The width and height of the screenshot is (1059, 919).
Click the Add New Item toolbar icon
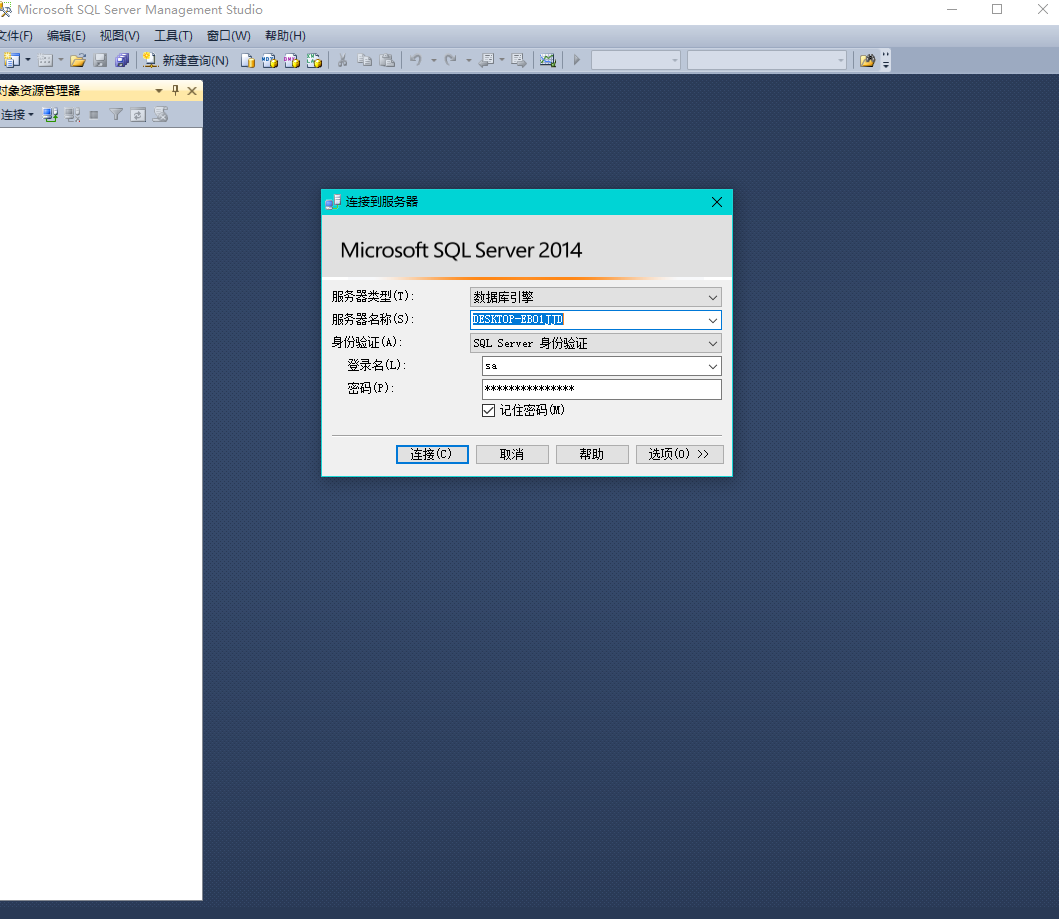[45, 60]
